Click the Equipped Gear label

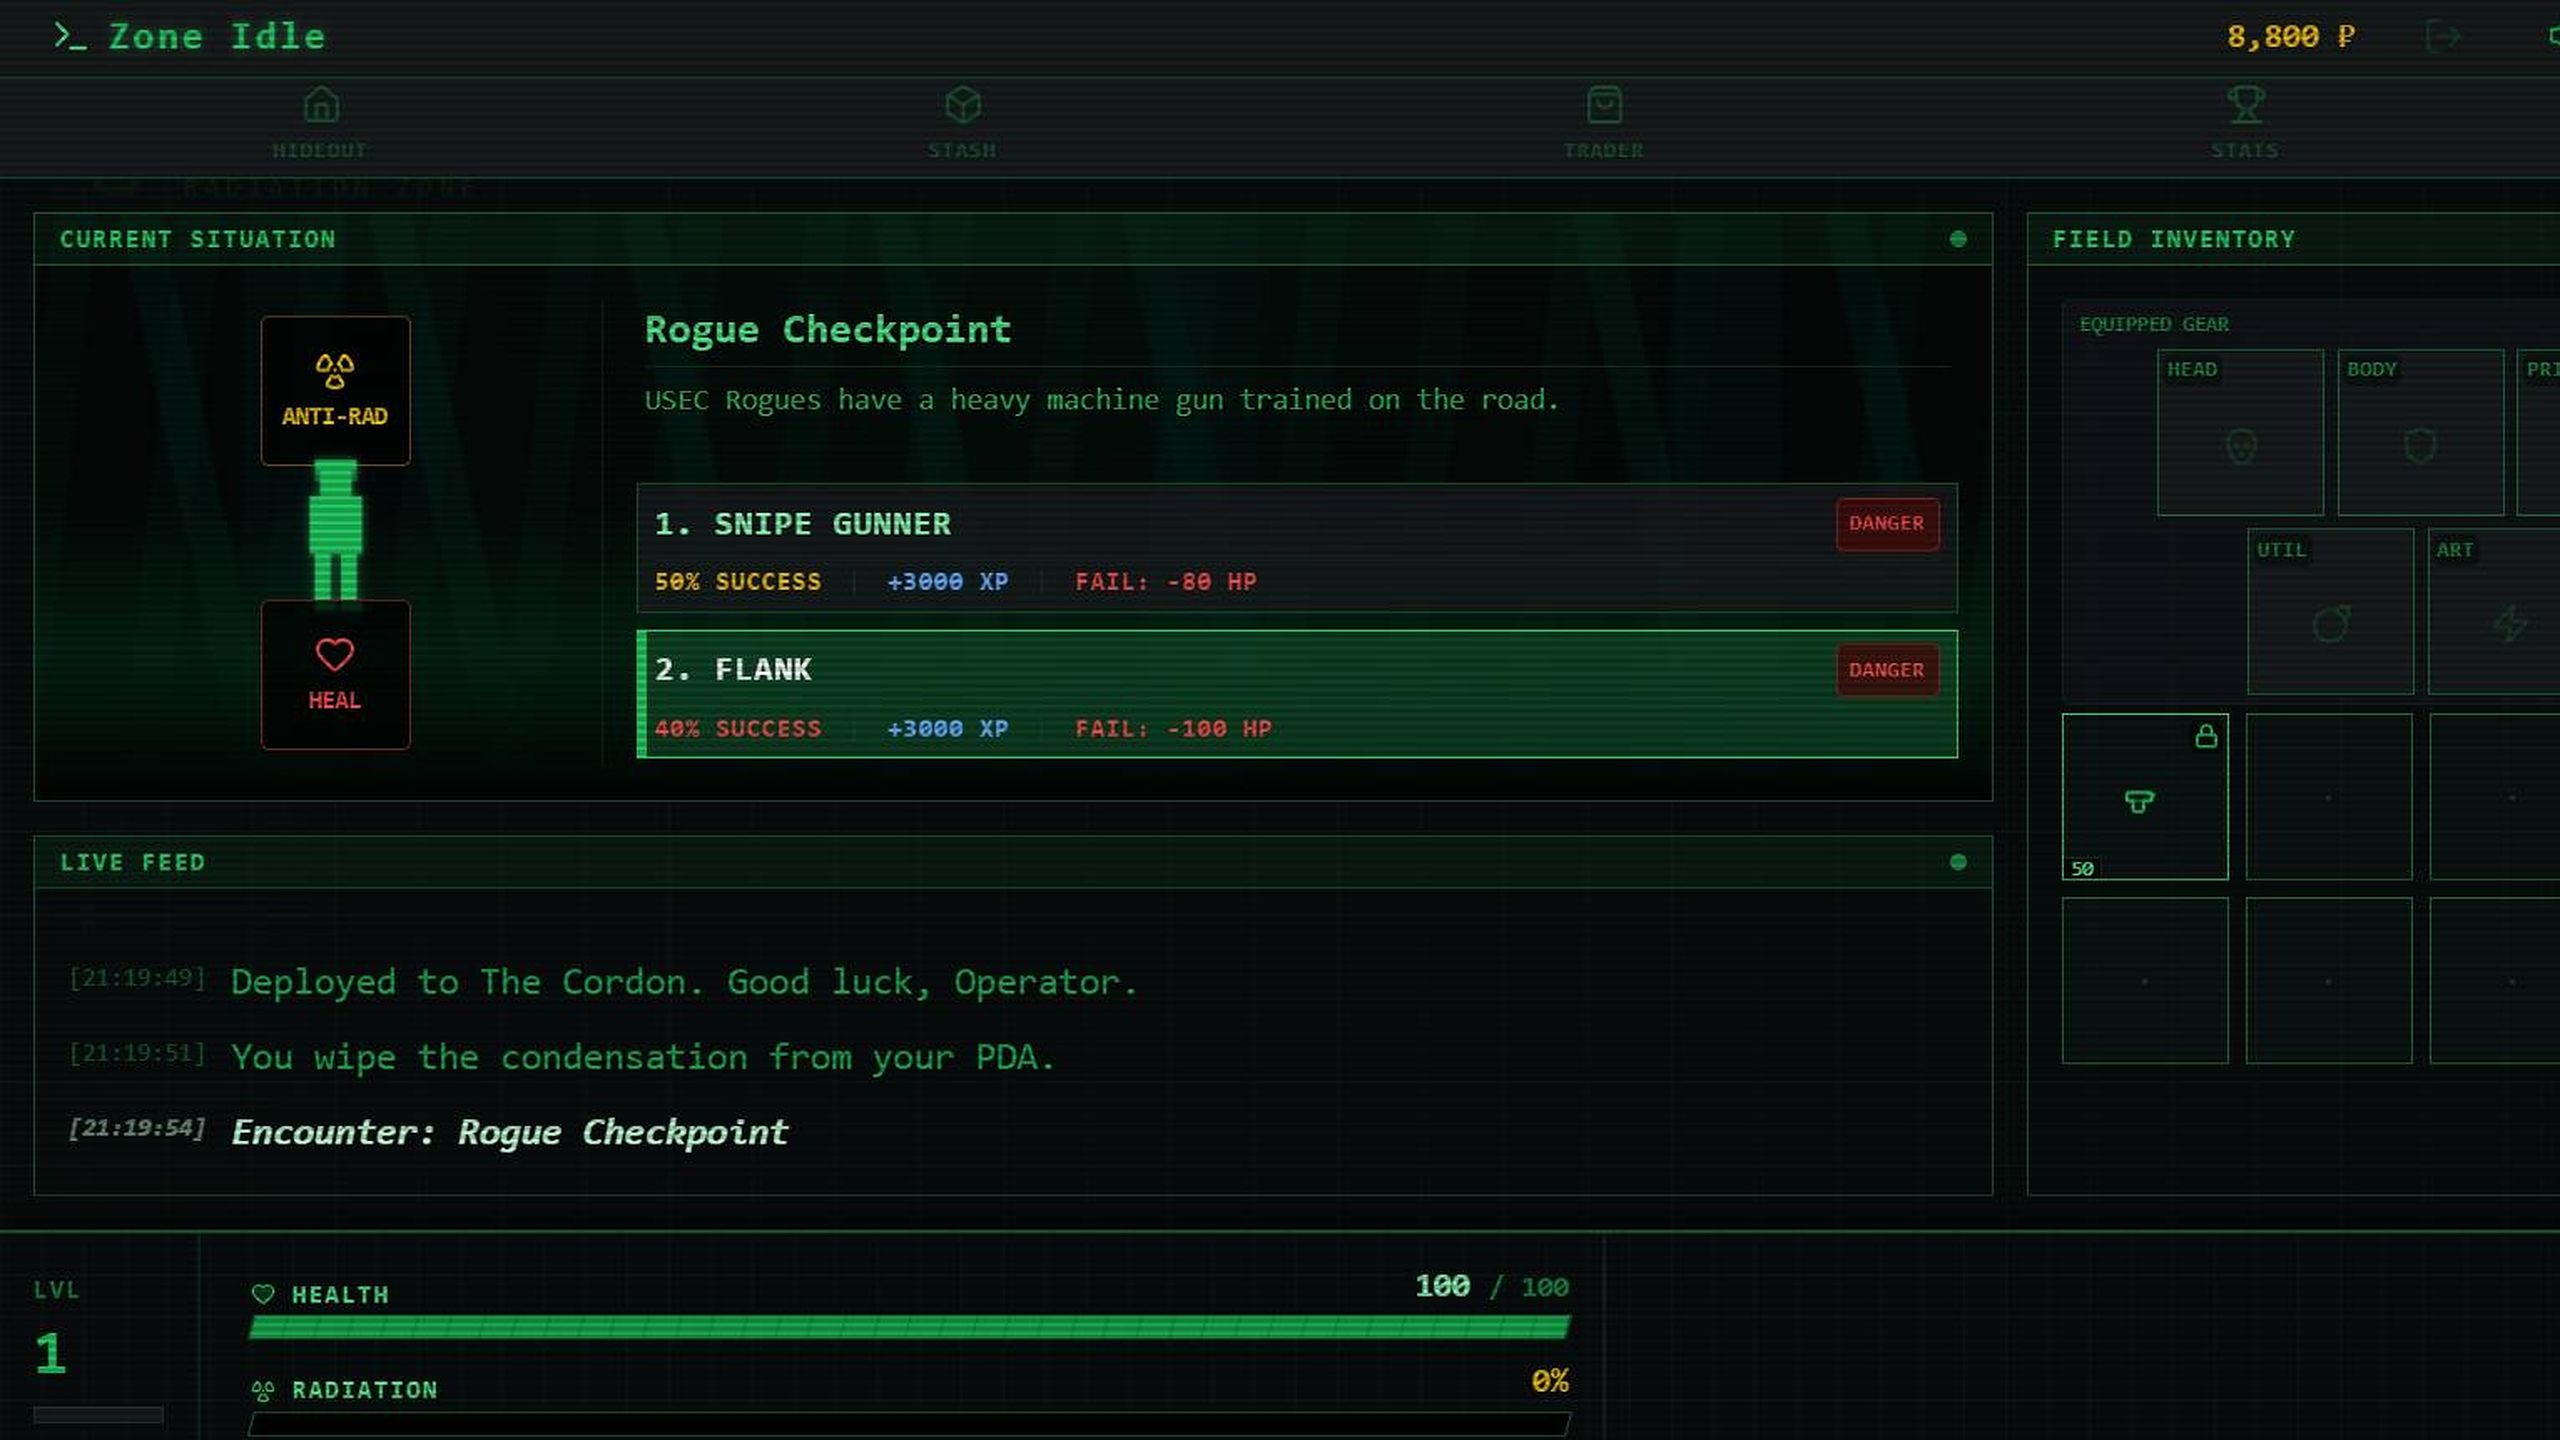click(x=2154, y=324)
